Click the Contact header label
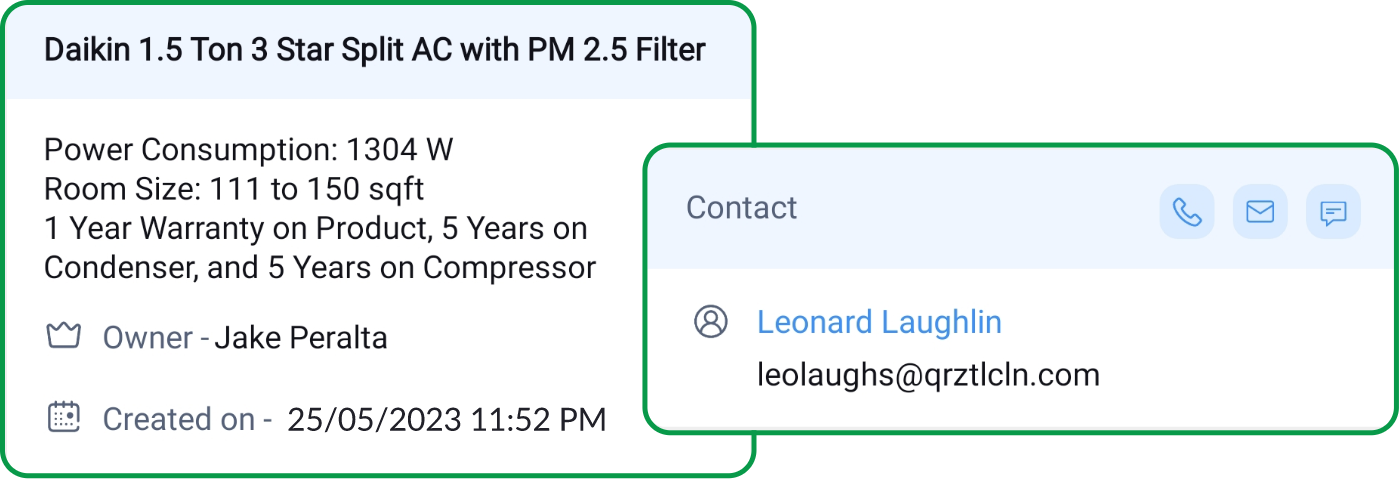The width and height of the screenshot is (1399, 479). click(741, 208)
